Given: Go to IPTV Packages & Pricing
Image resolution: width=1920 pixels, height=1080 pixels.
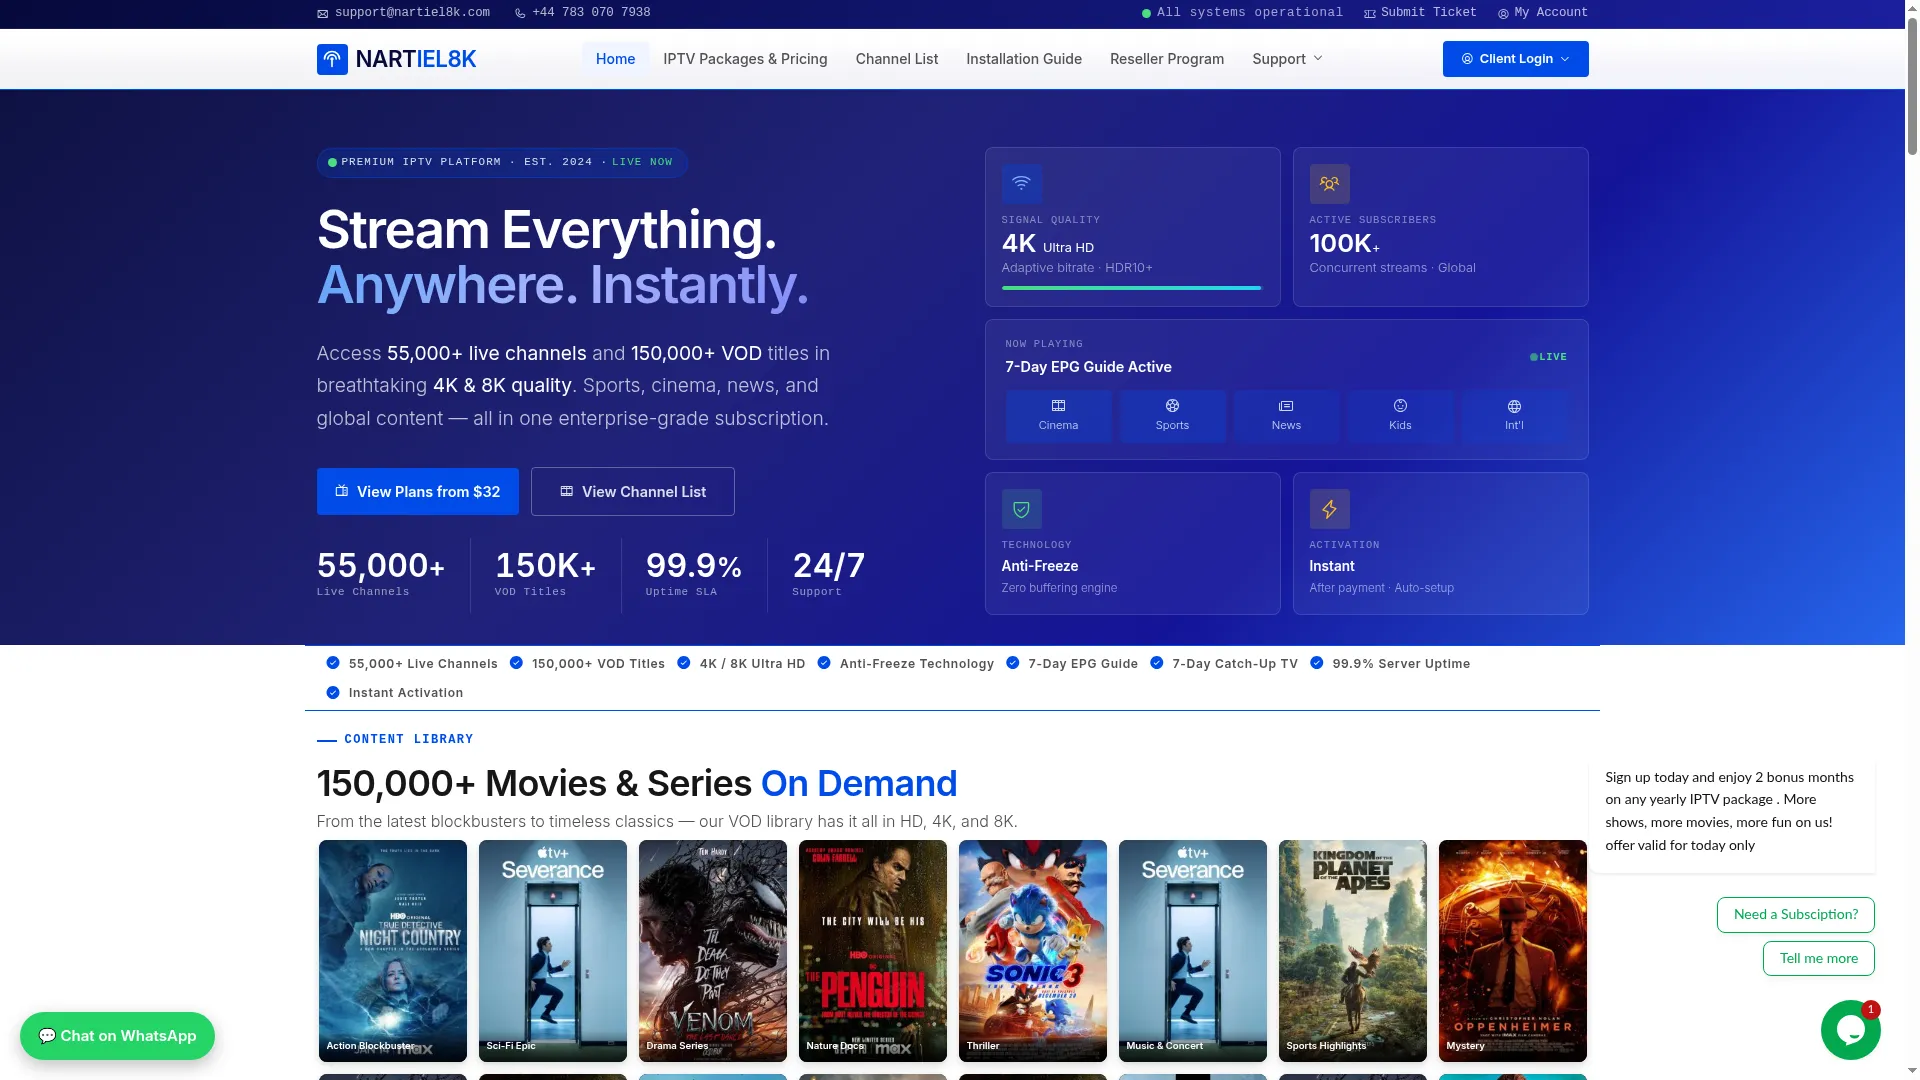Looking at the screenshot, I should point(745,59).
